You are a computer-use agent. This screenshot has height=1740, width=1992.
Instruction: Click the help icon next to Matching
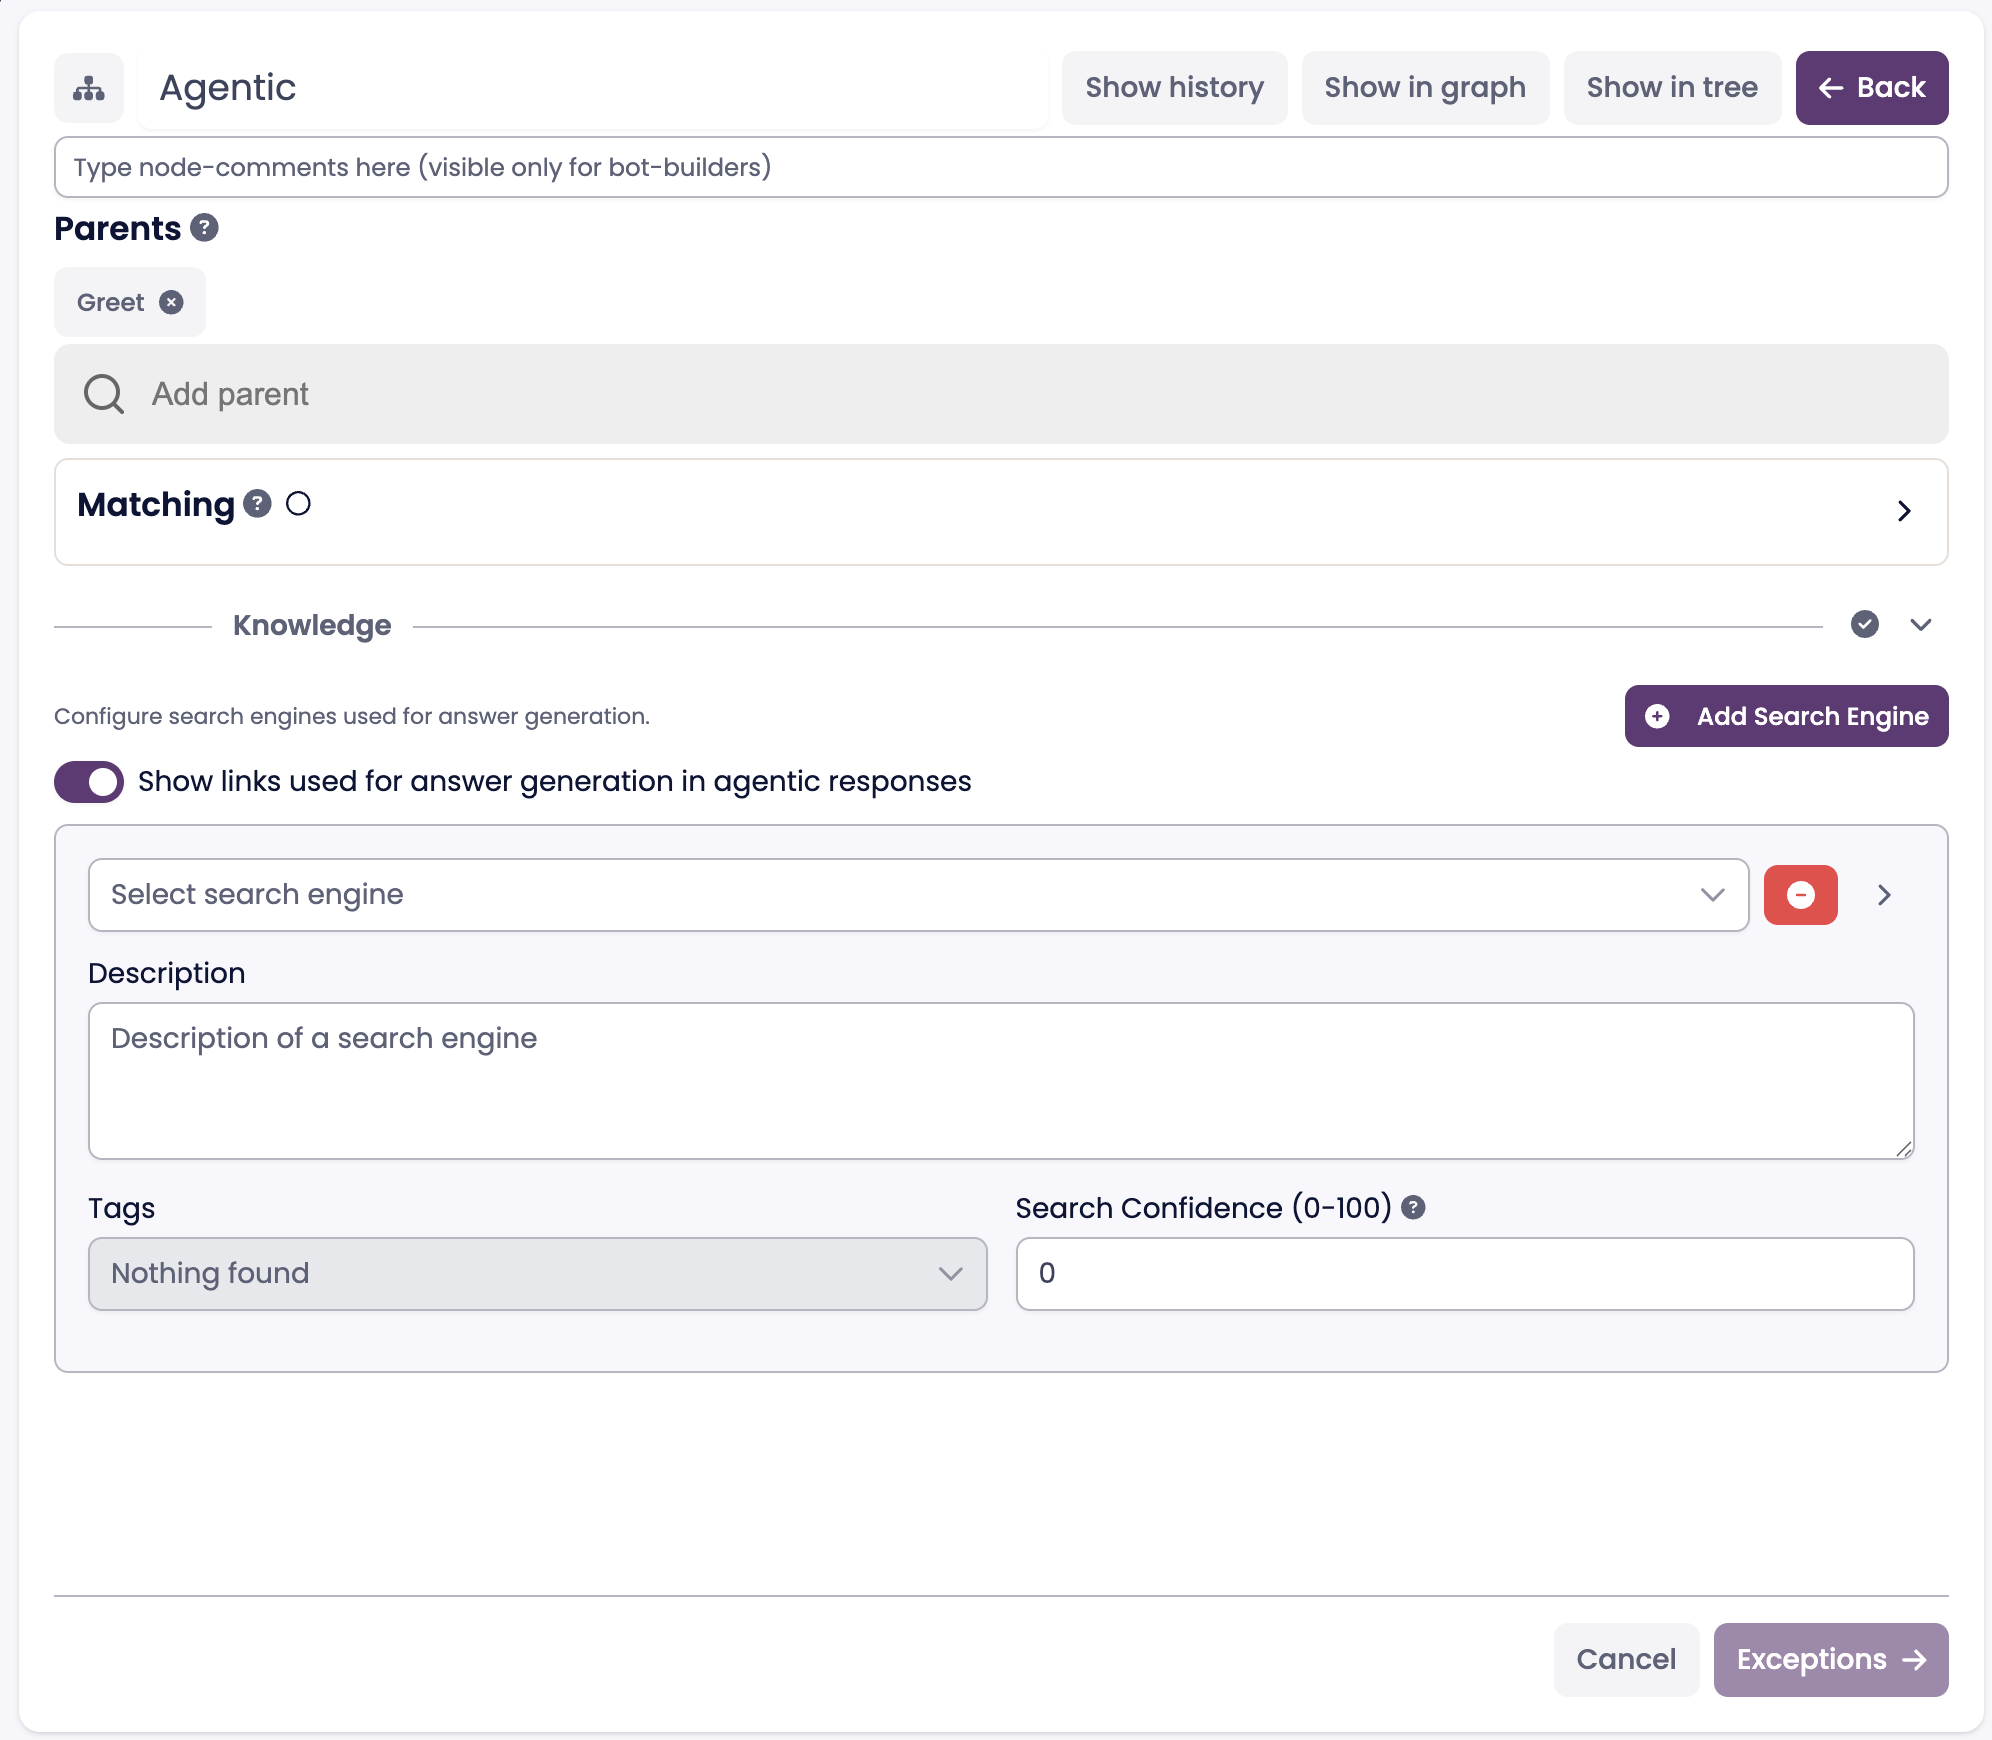[x=258, y=503]
